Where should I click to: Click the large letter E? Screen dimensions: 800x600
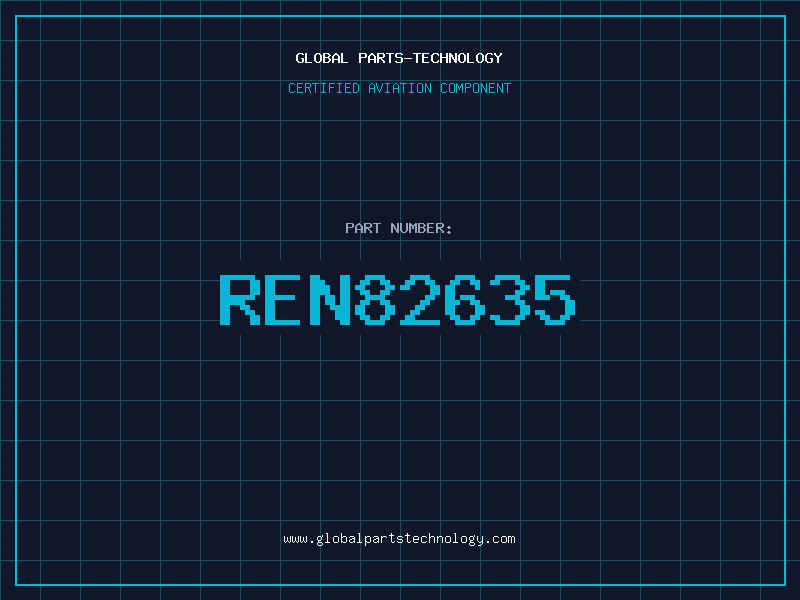[x=285, y=300]
